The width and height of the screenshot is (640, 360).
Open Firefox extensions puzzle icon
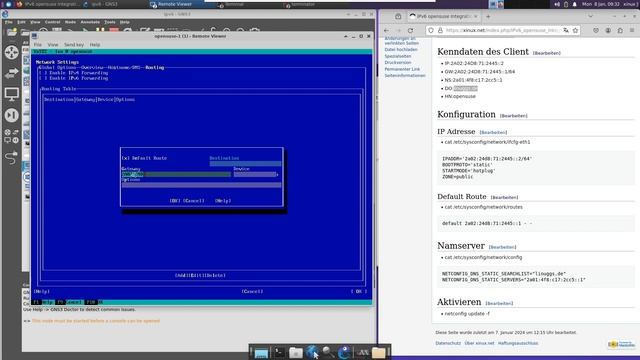620,31
